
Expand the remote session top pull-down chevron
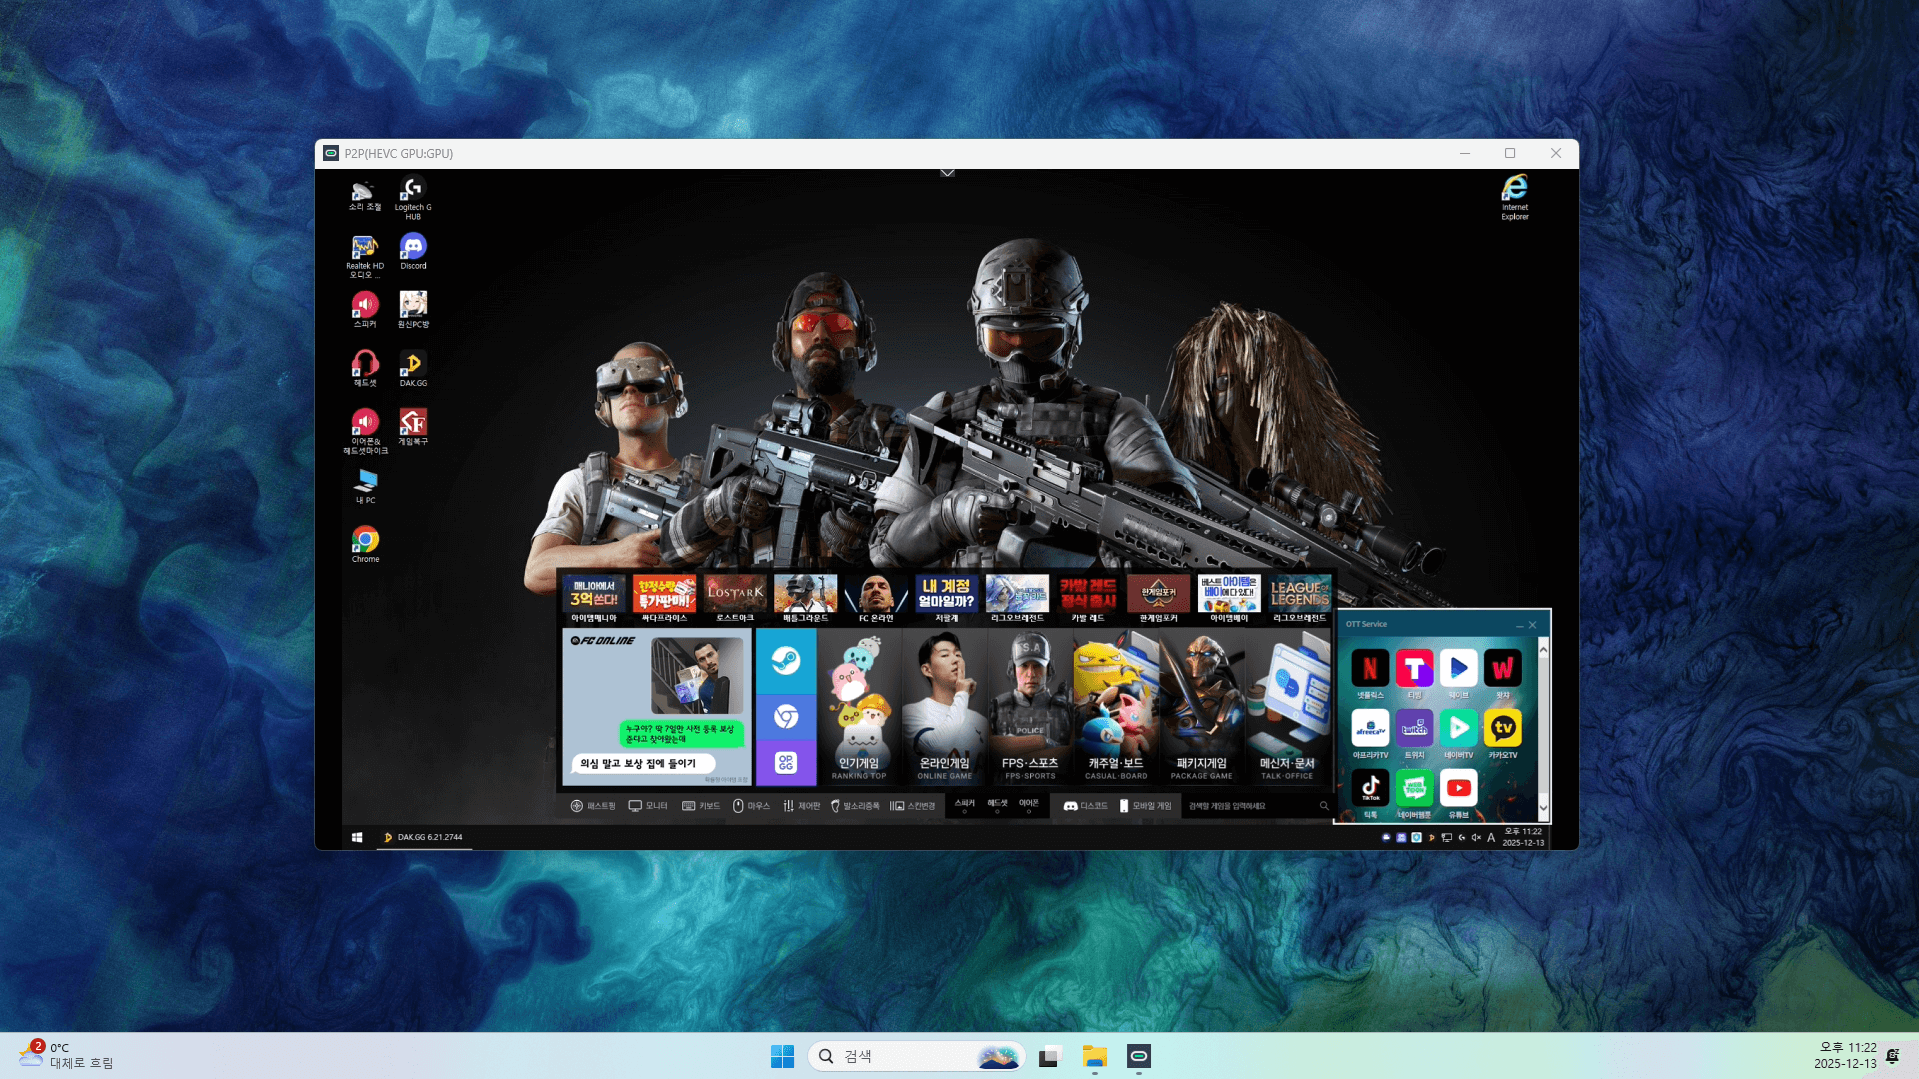click(947, 173)
